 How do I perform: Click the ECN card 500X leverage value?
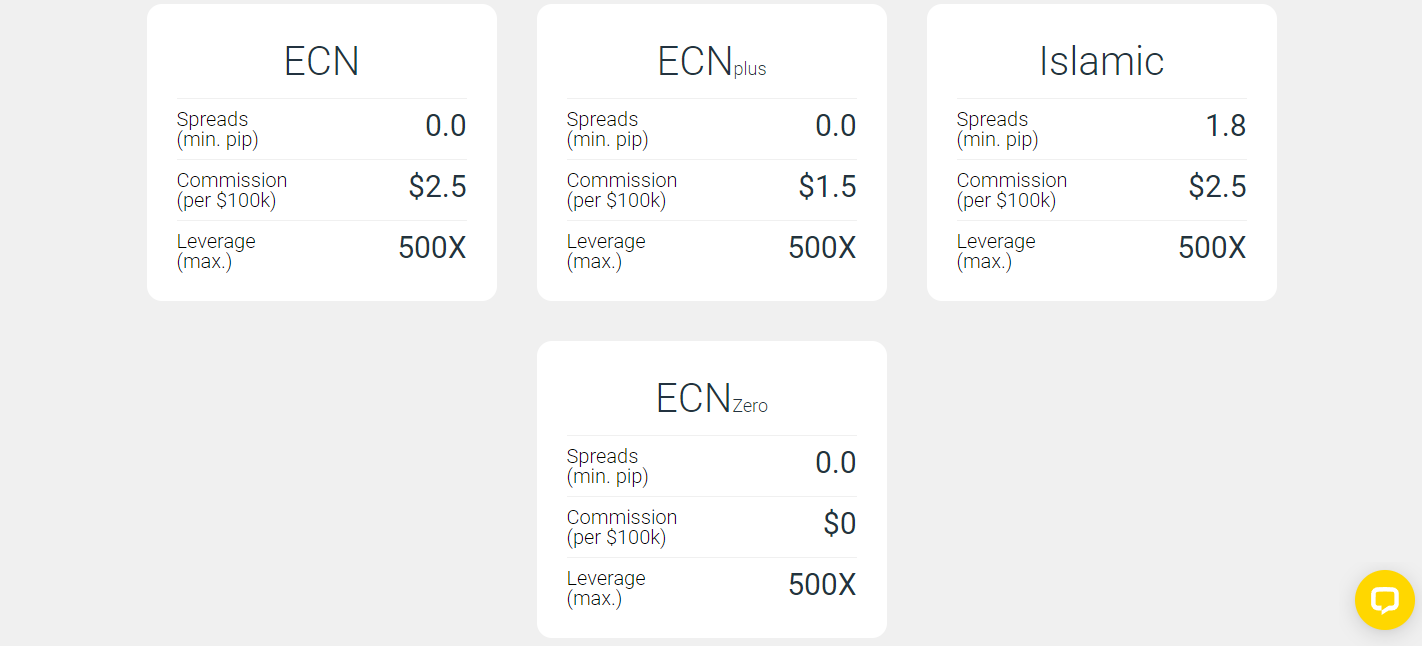click(432, 248)
